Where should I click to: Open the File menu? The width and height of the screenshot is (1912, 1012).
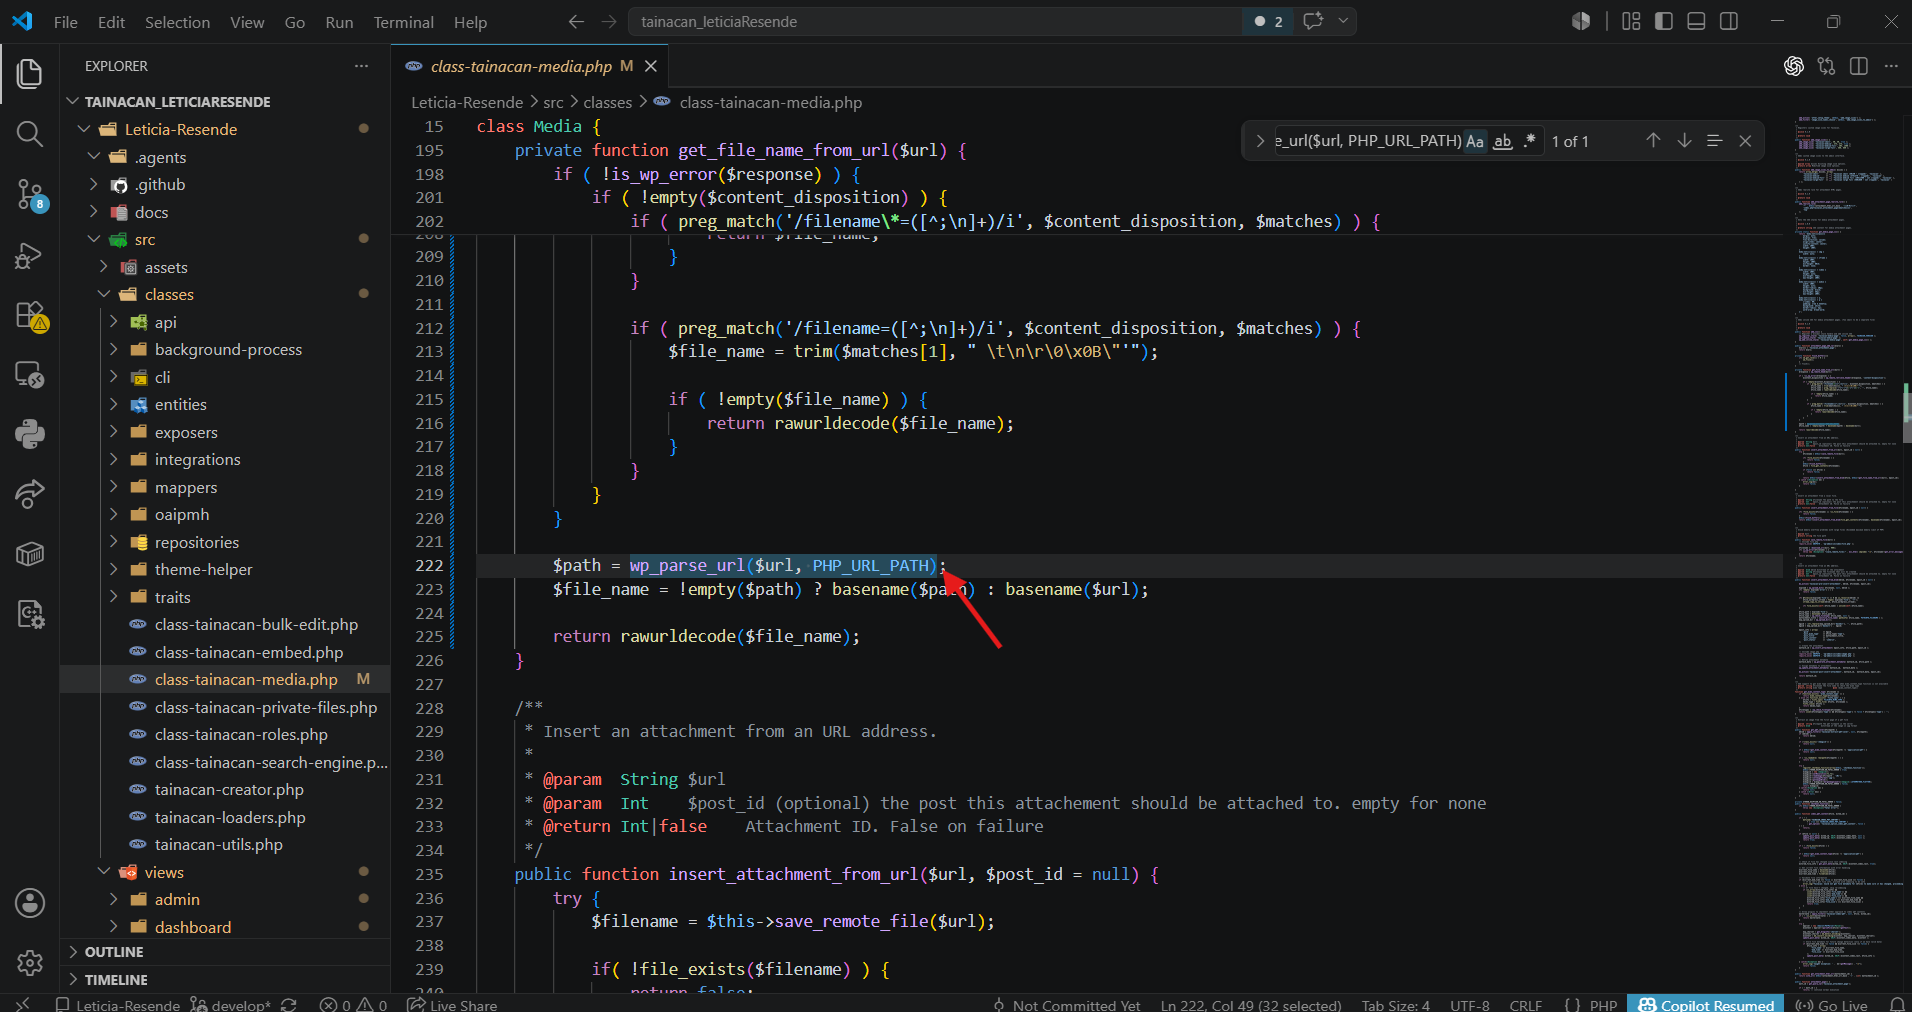(66, 22)
